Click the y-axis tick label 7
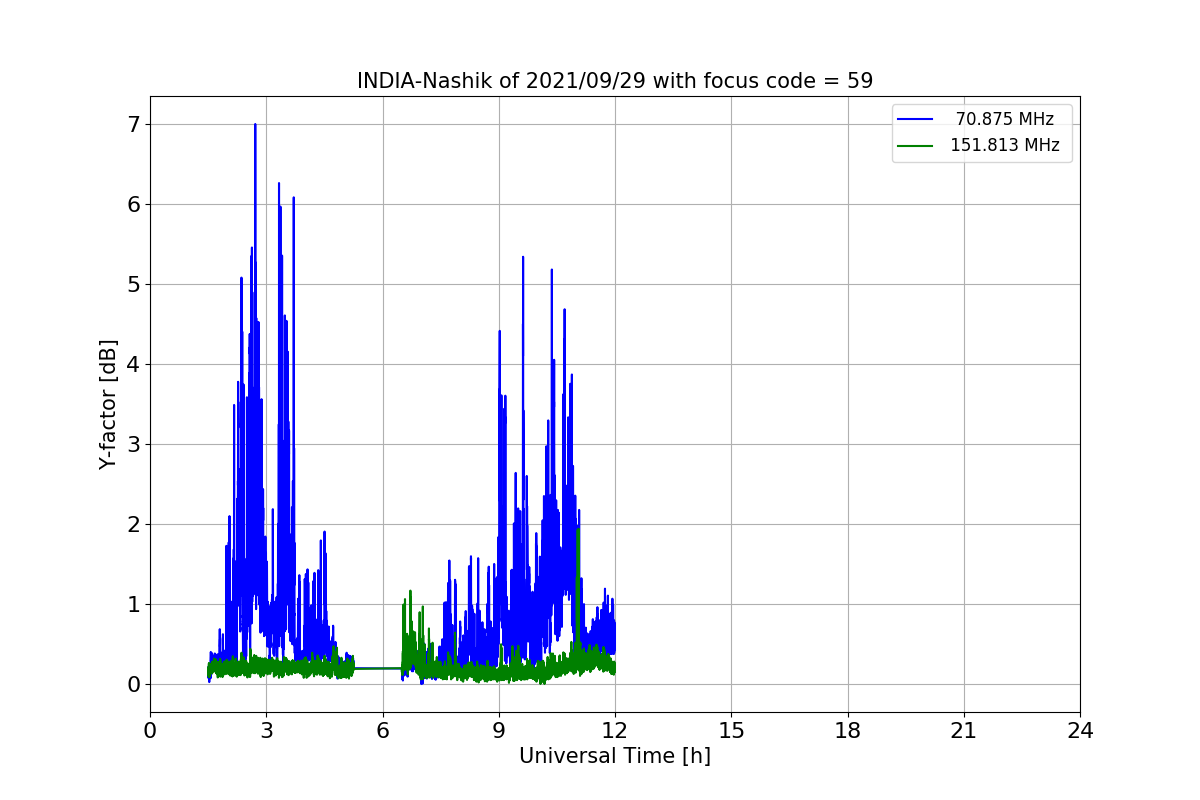Screen dimensions: 1200x800 point(133,125)
